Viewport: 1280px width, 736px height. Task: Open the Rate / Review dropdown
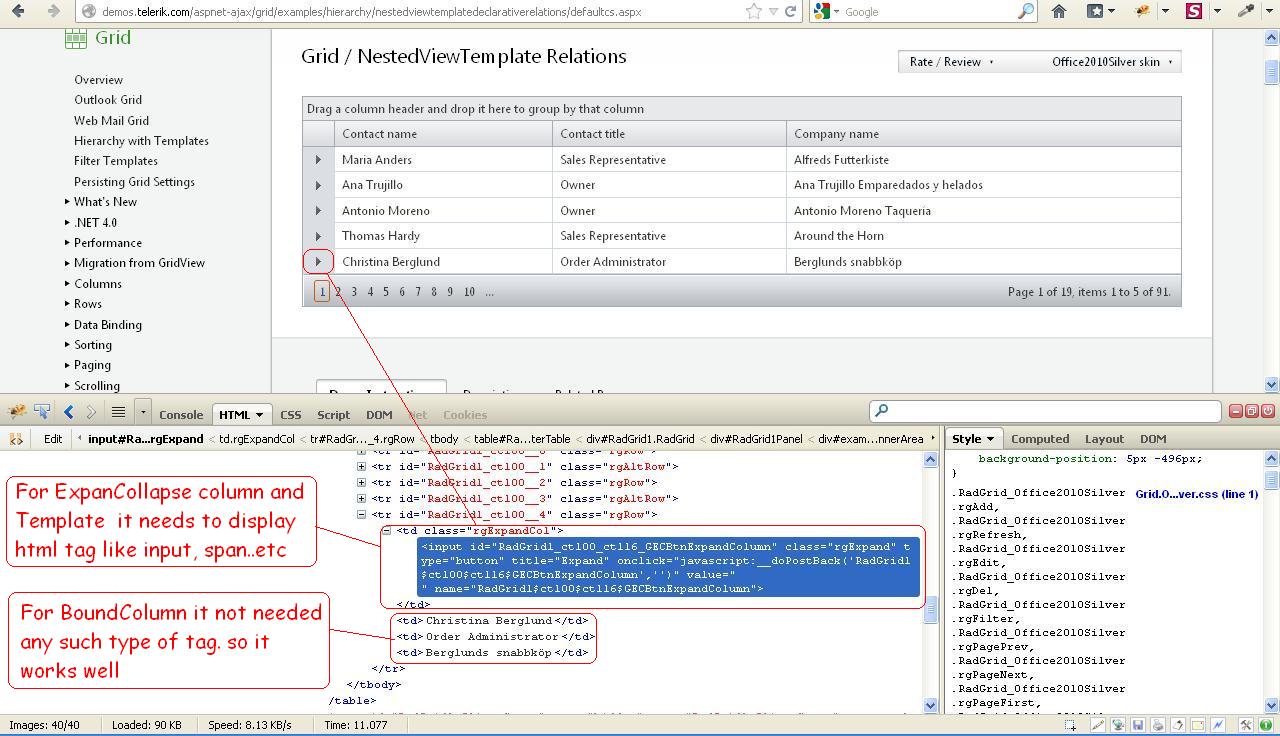pyautogui.click(x=951, y=62)
